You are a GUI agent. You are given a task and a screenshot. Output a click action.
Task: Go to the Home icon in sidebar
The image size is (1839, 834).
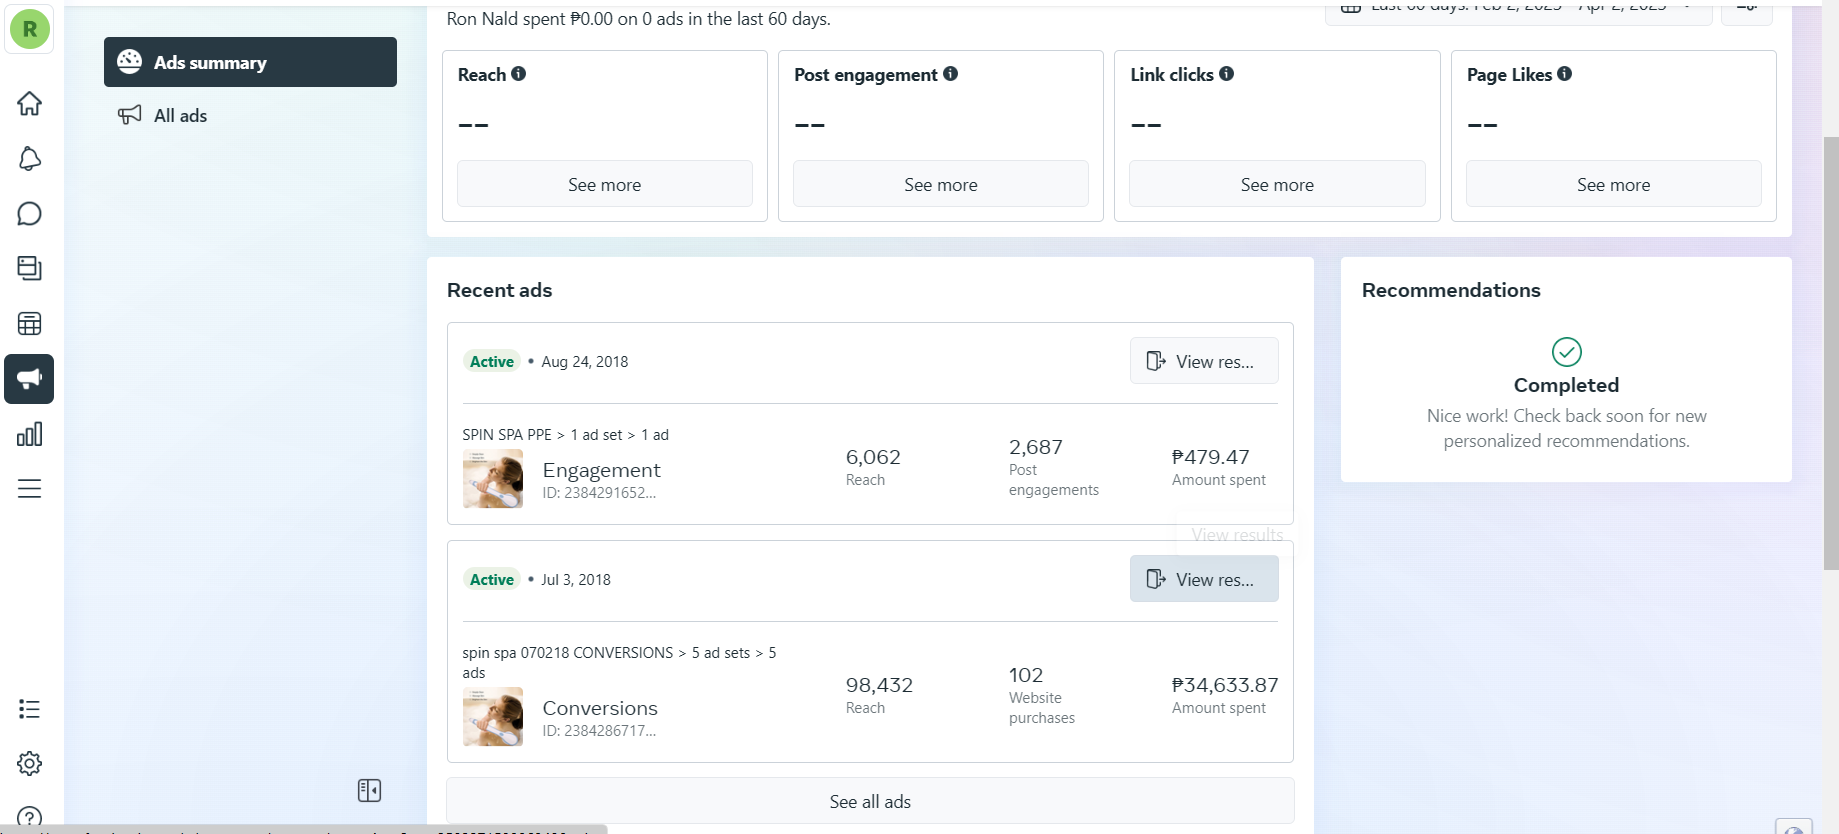pos(29,104)
